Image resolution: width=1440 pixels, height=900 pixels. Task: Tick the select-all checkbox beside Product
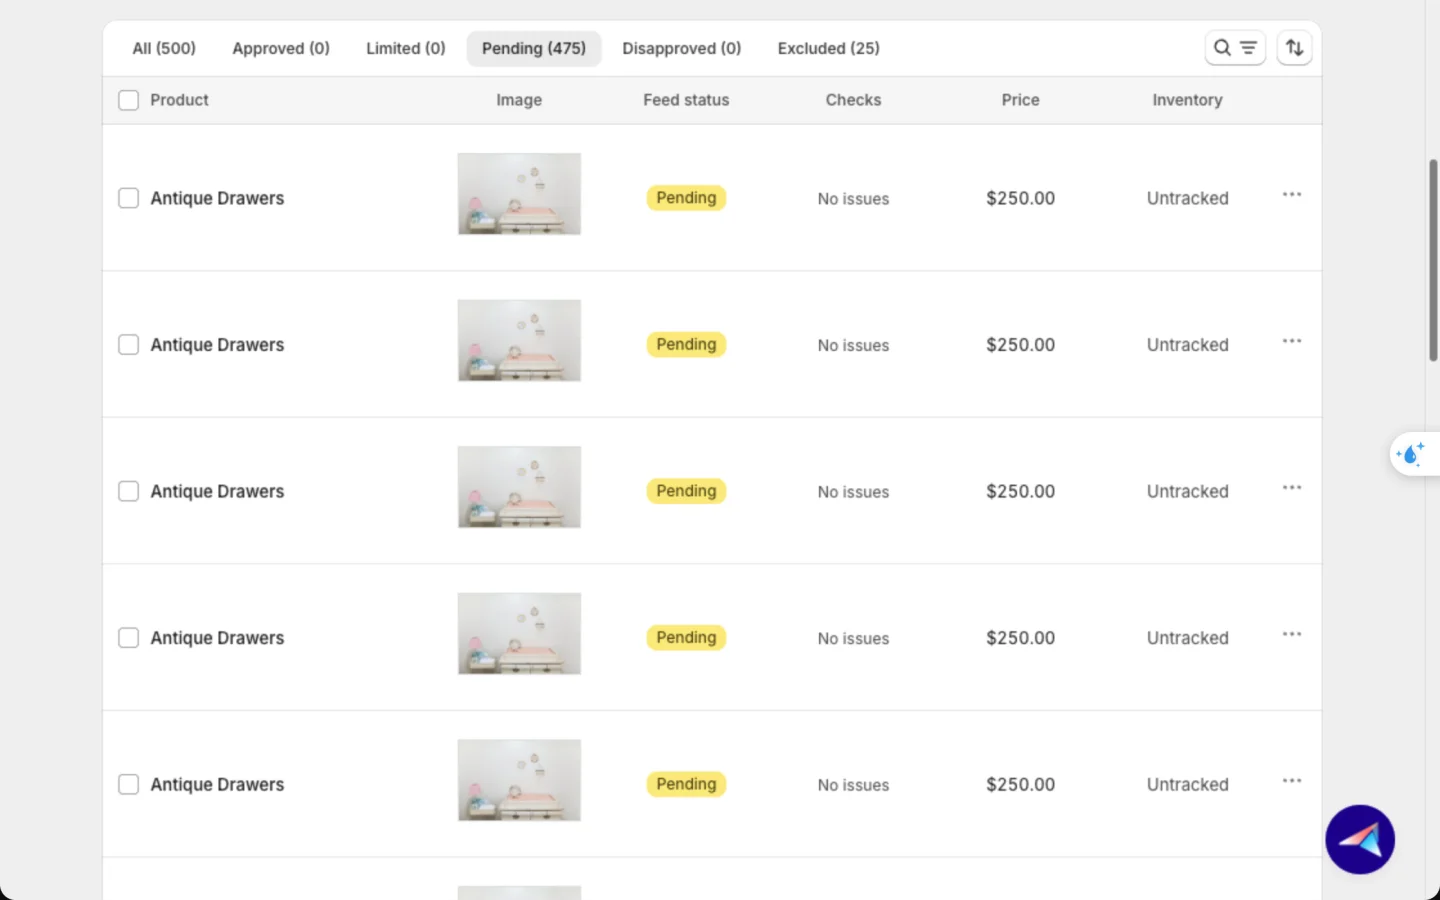click(x=129, y=100)
